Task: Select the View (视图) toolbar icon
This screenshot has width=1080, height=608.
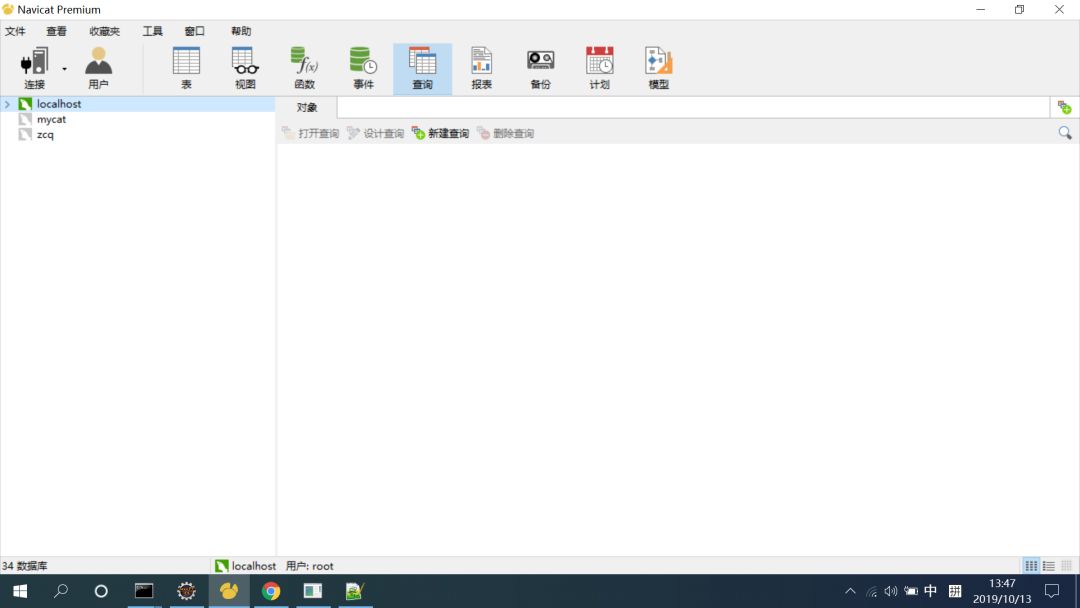Action: 245,68
